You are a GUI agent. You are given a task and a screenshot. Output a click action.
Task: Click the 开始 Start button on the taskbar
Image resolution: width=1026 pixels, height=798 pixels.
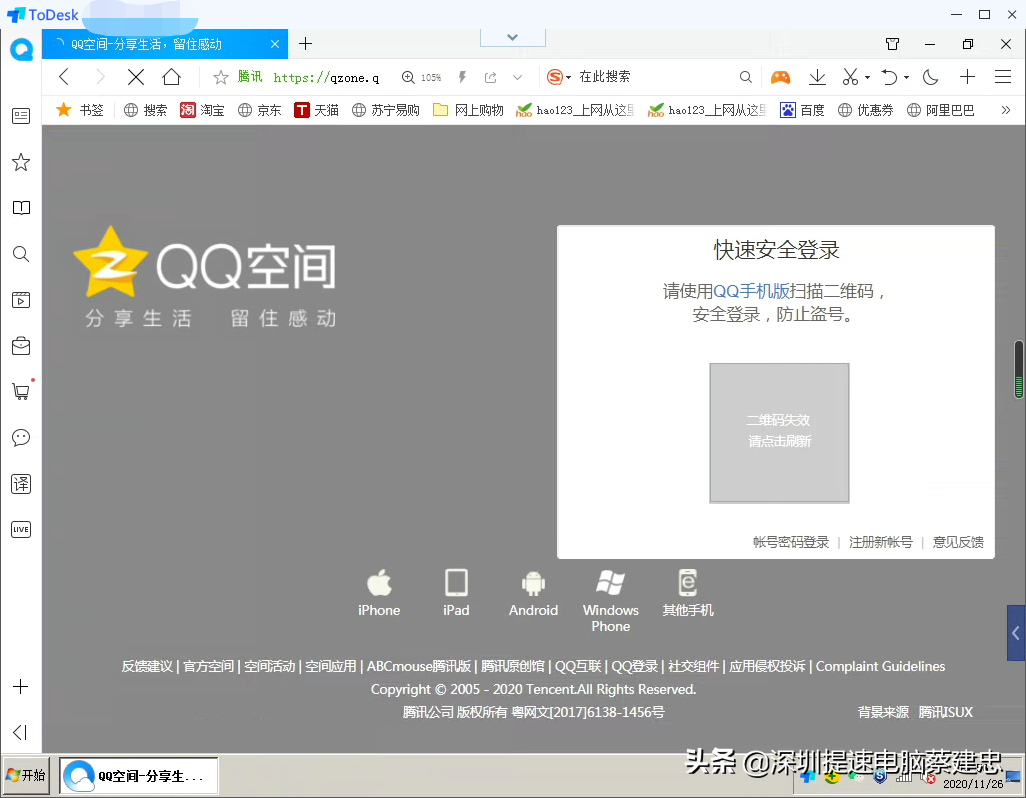pyautogui.click(x=25, y=775)
